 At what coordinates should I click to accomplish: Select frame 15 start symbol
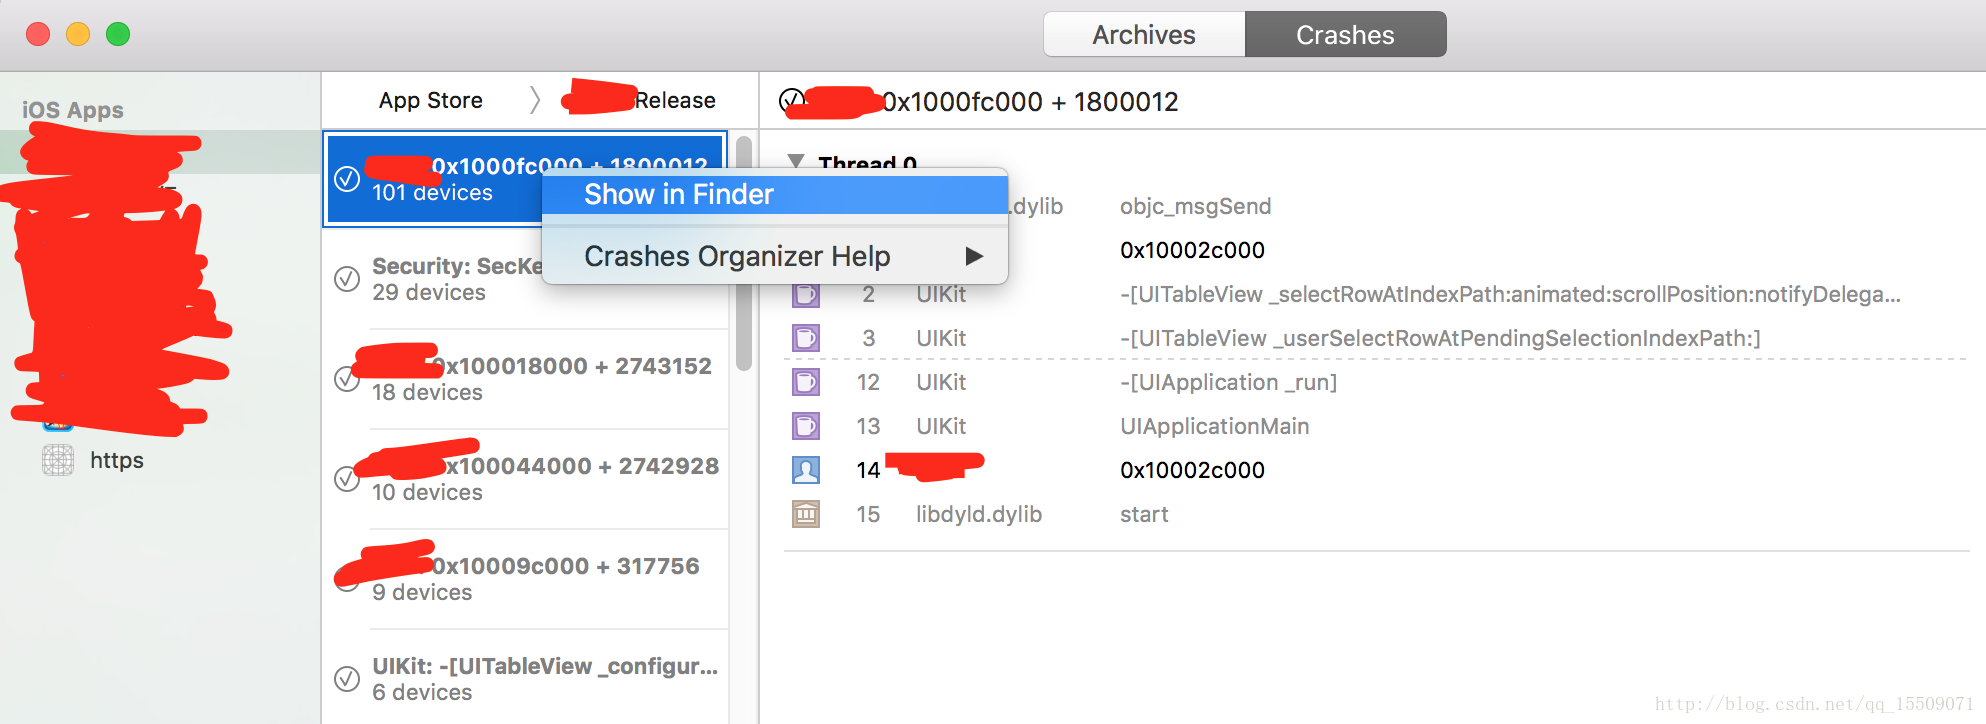pos(1144,514)
